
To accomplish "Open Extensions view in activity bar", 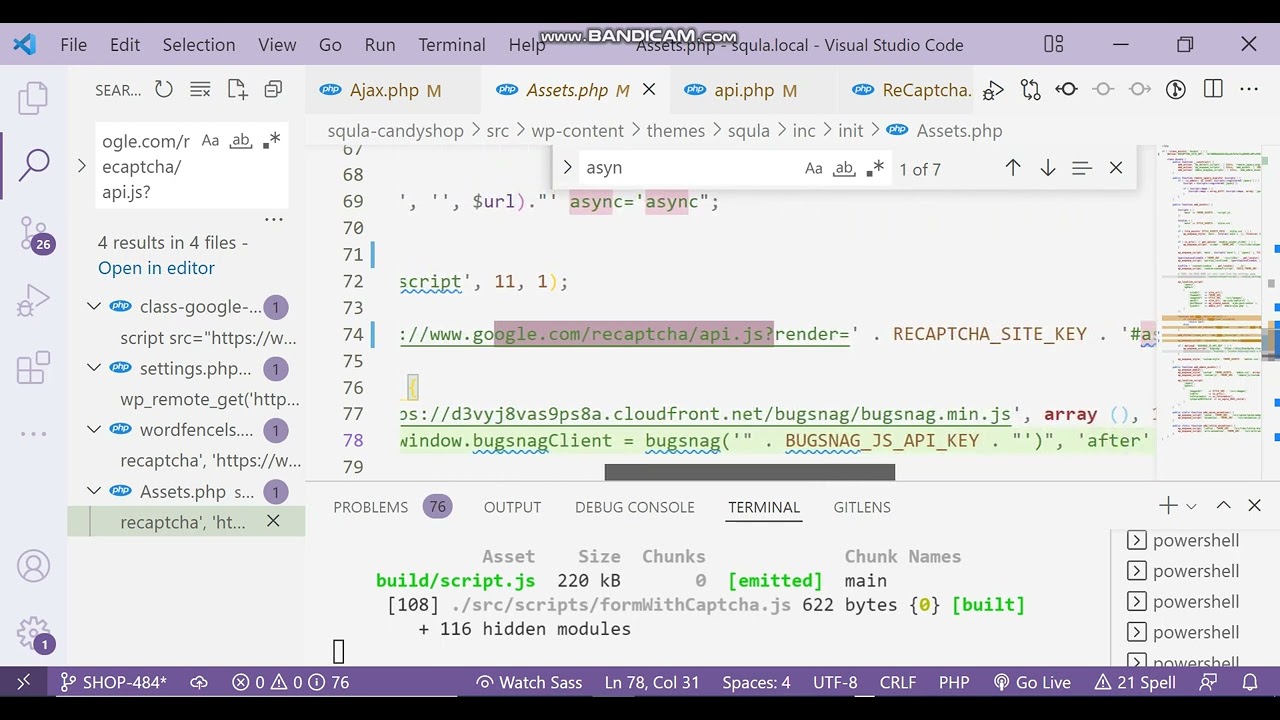I will click(x=33, y=368).
